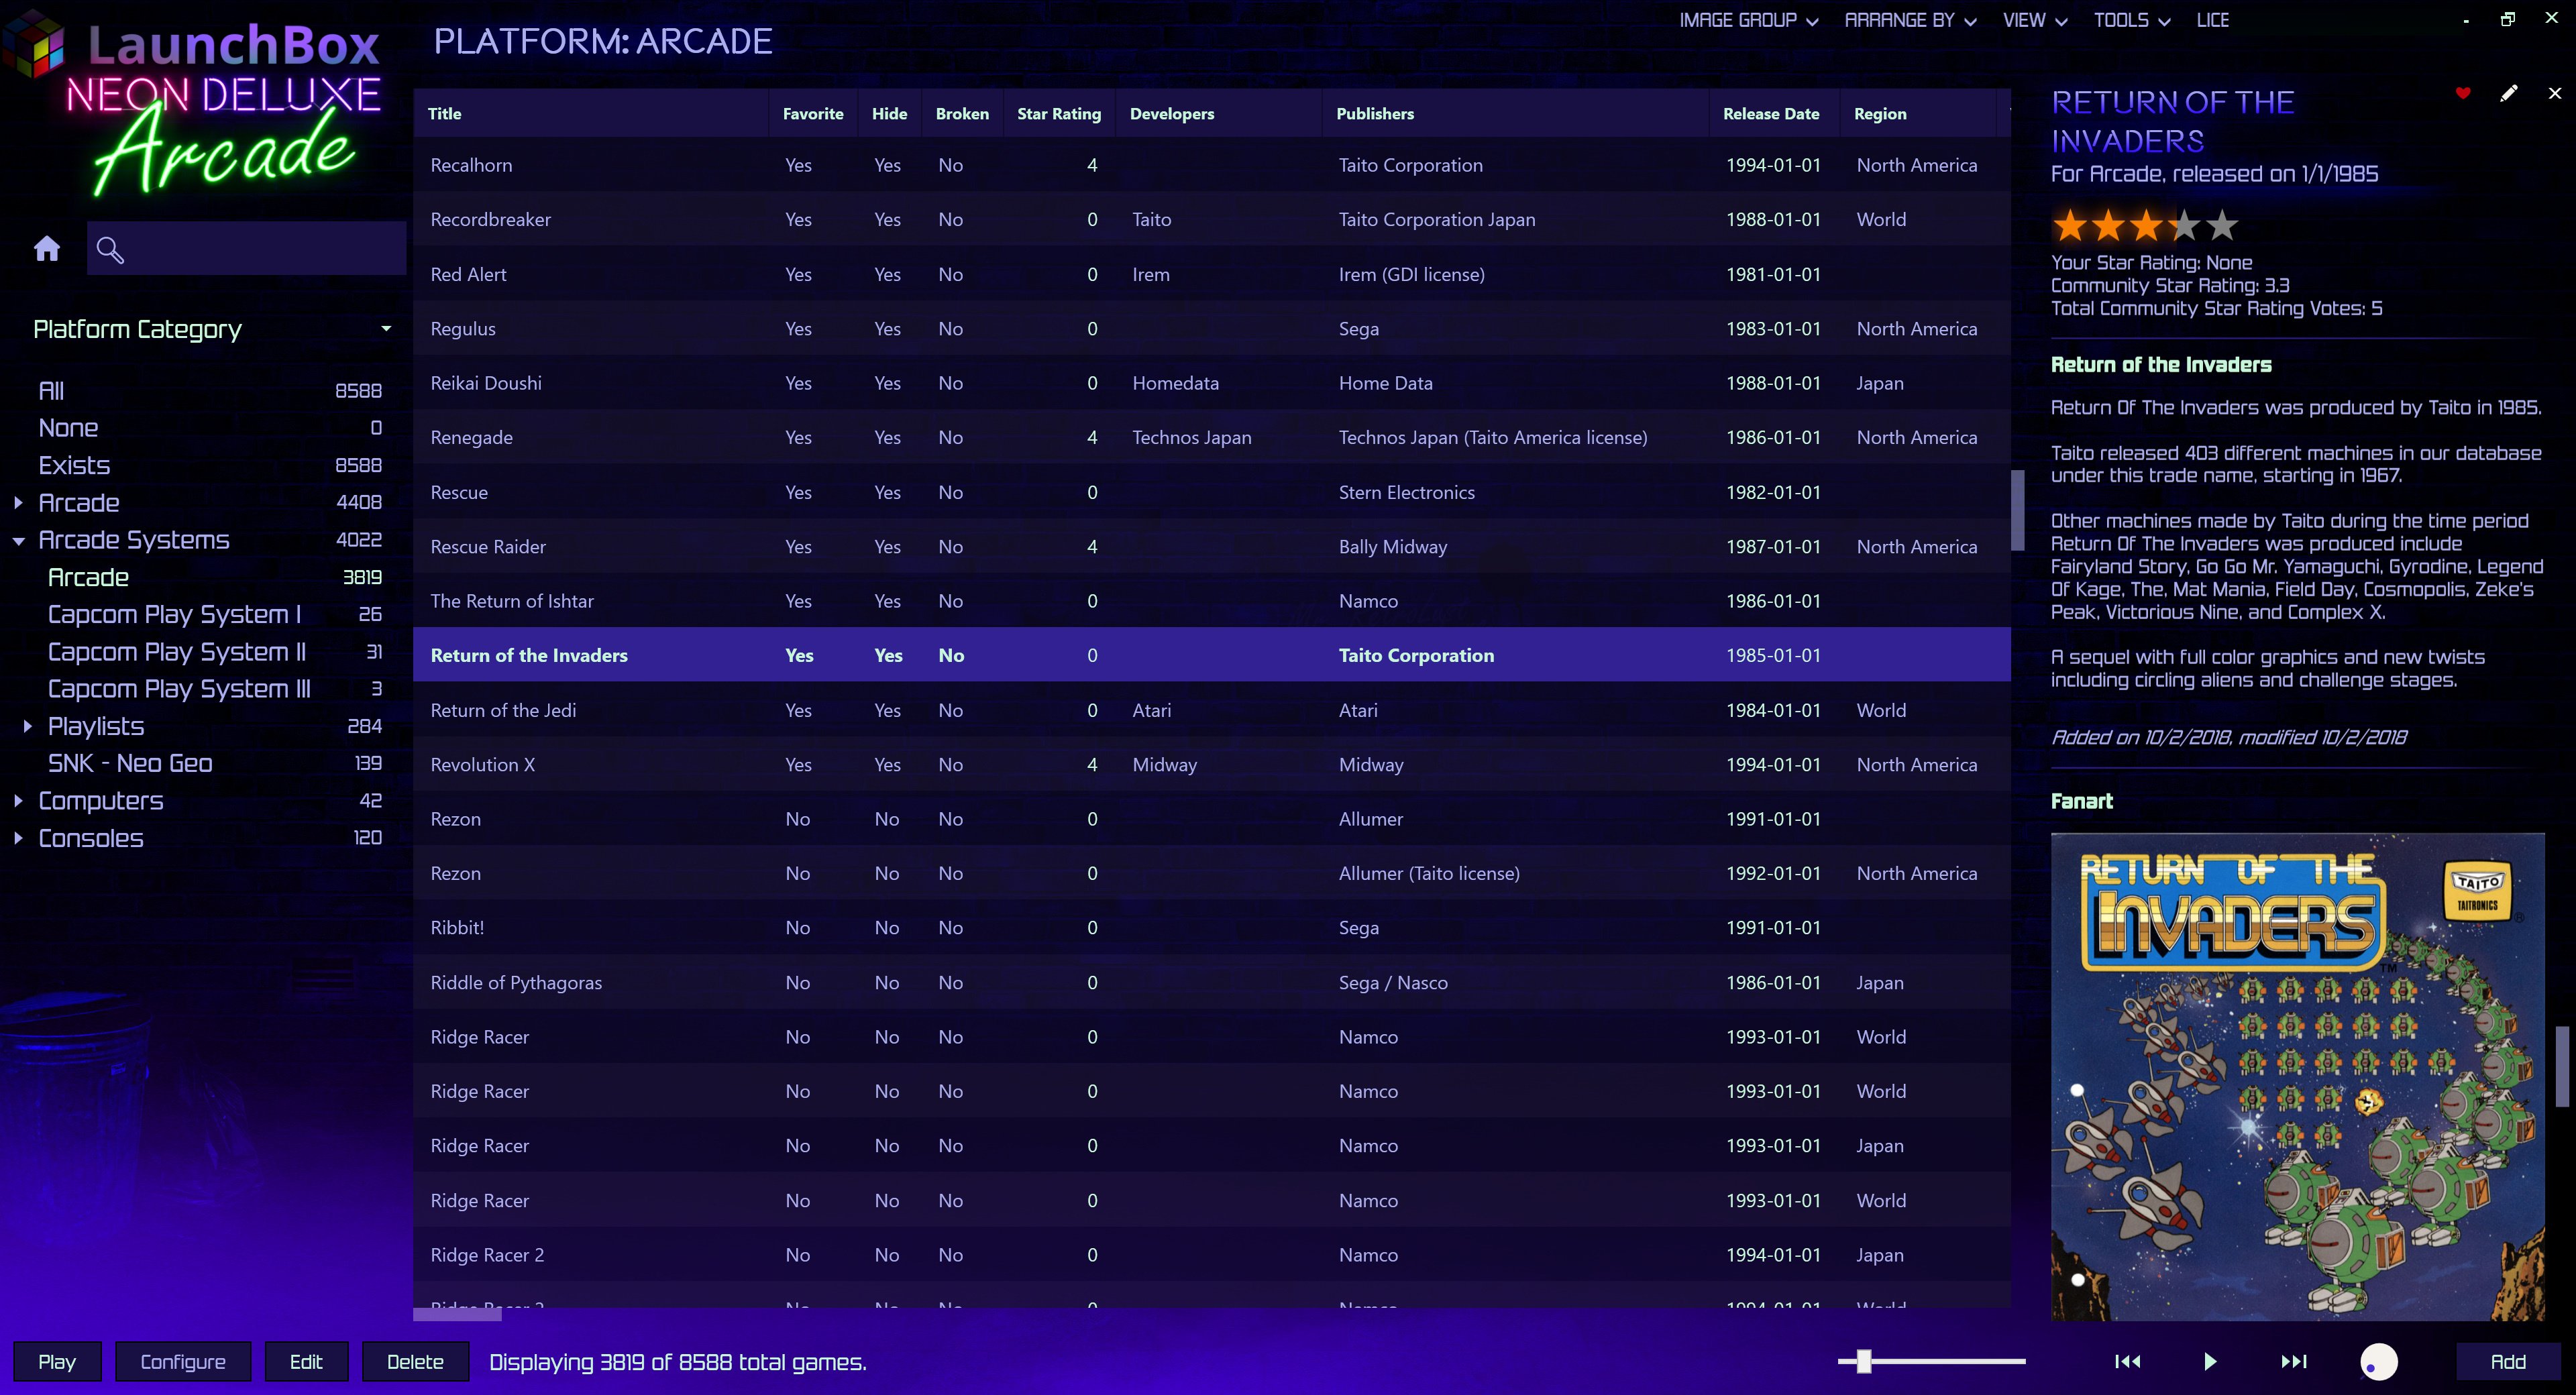Screen dimensions: 2576x1395
Task: Sort by Star Rating column header
Action: [1059, 114]
